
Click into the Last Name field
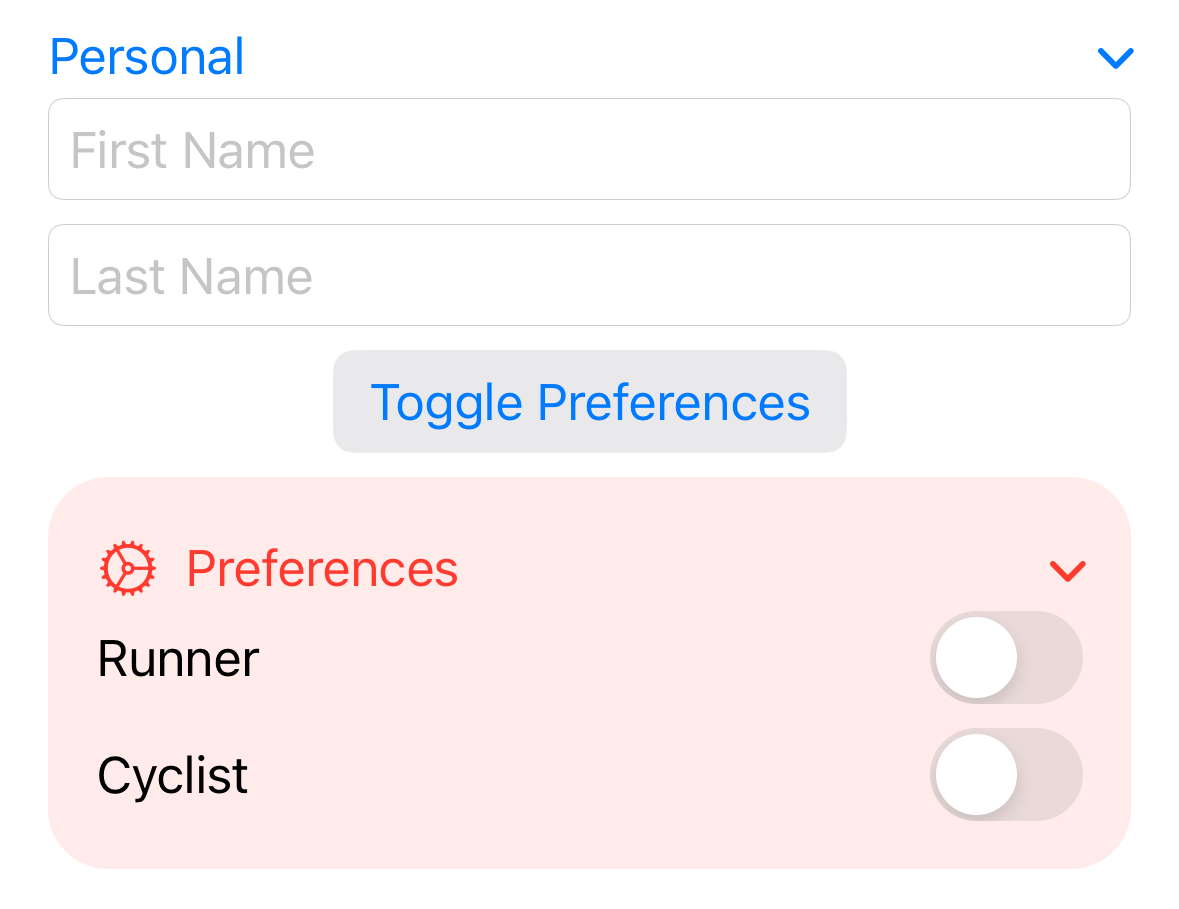click(589, 276)
